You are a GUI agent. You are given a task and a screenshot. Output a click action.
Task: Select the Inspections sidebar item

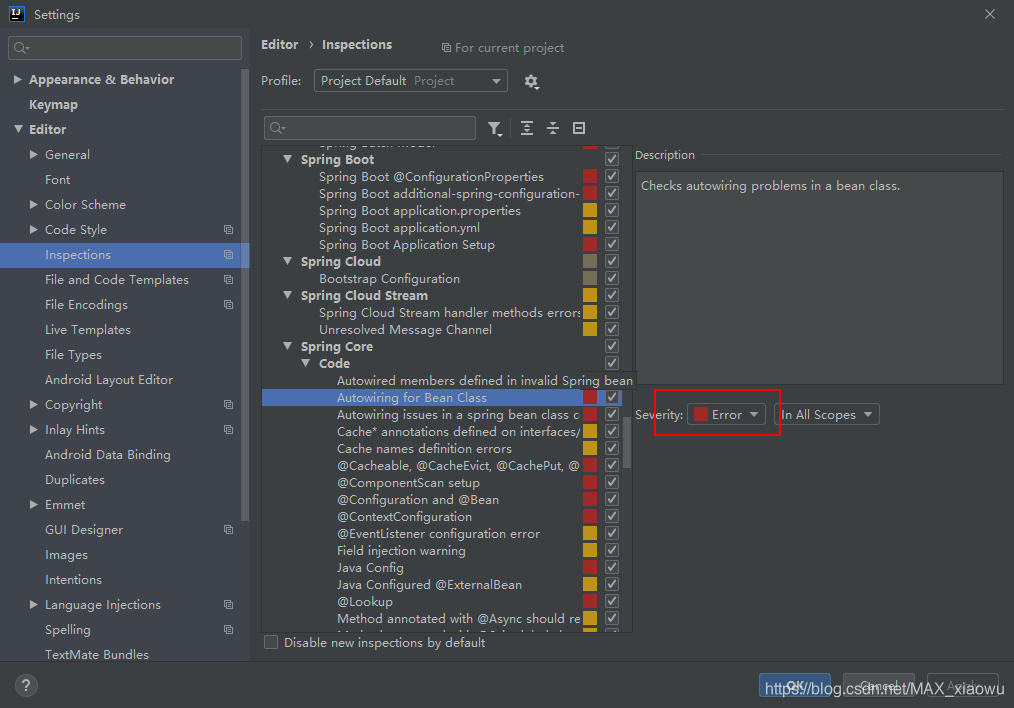(x=125, y=255)
